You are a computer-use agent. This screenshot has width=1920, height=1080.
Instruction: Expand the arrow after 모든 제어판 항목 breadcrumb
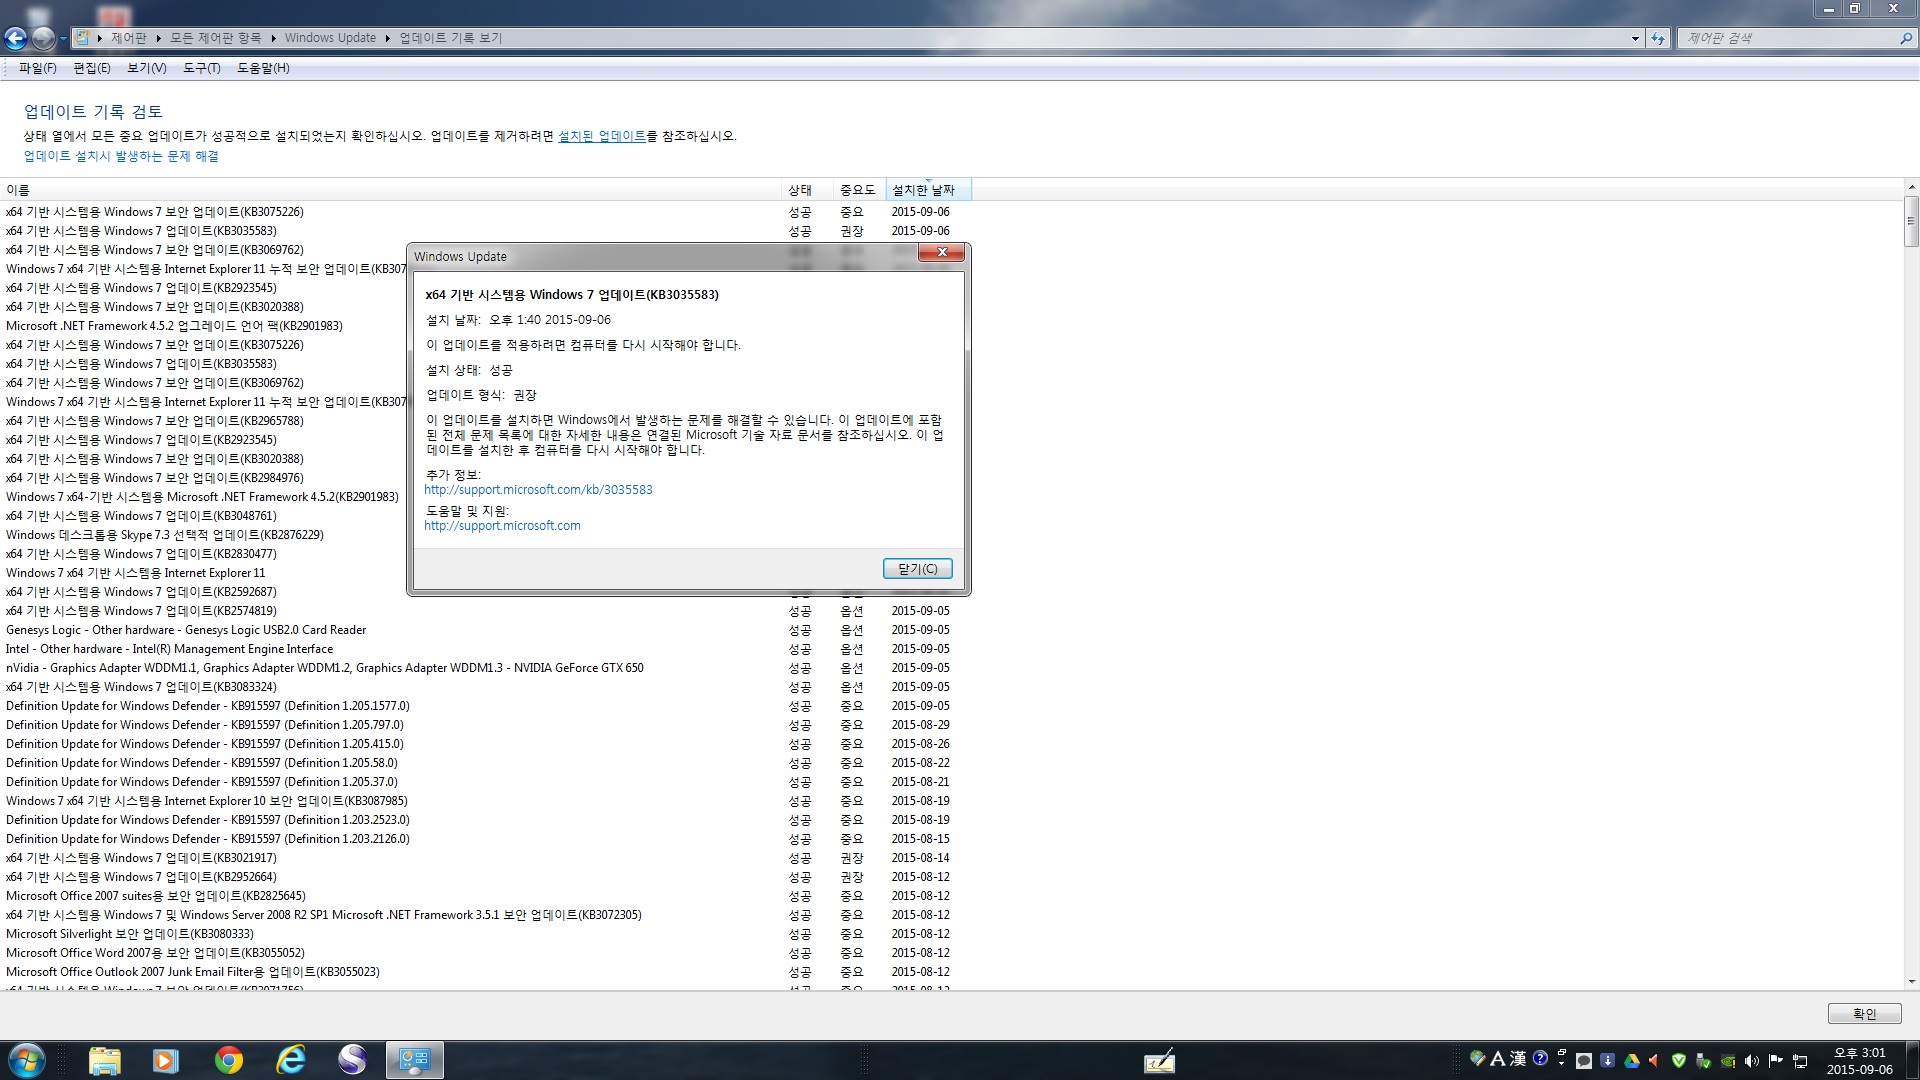273,38
